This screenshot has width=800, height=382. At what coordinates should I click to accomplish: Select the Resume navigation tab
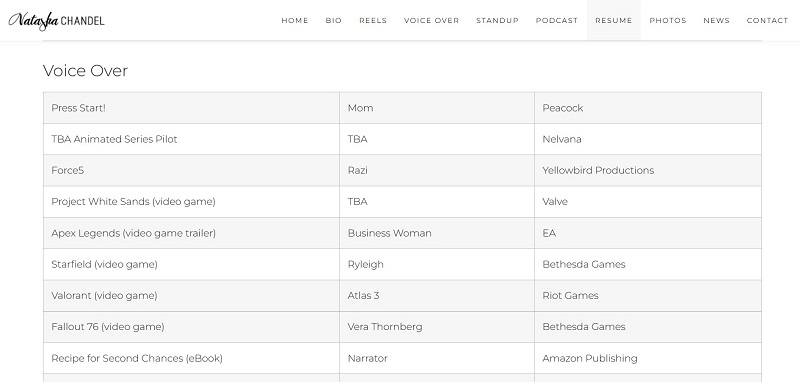614,20
